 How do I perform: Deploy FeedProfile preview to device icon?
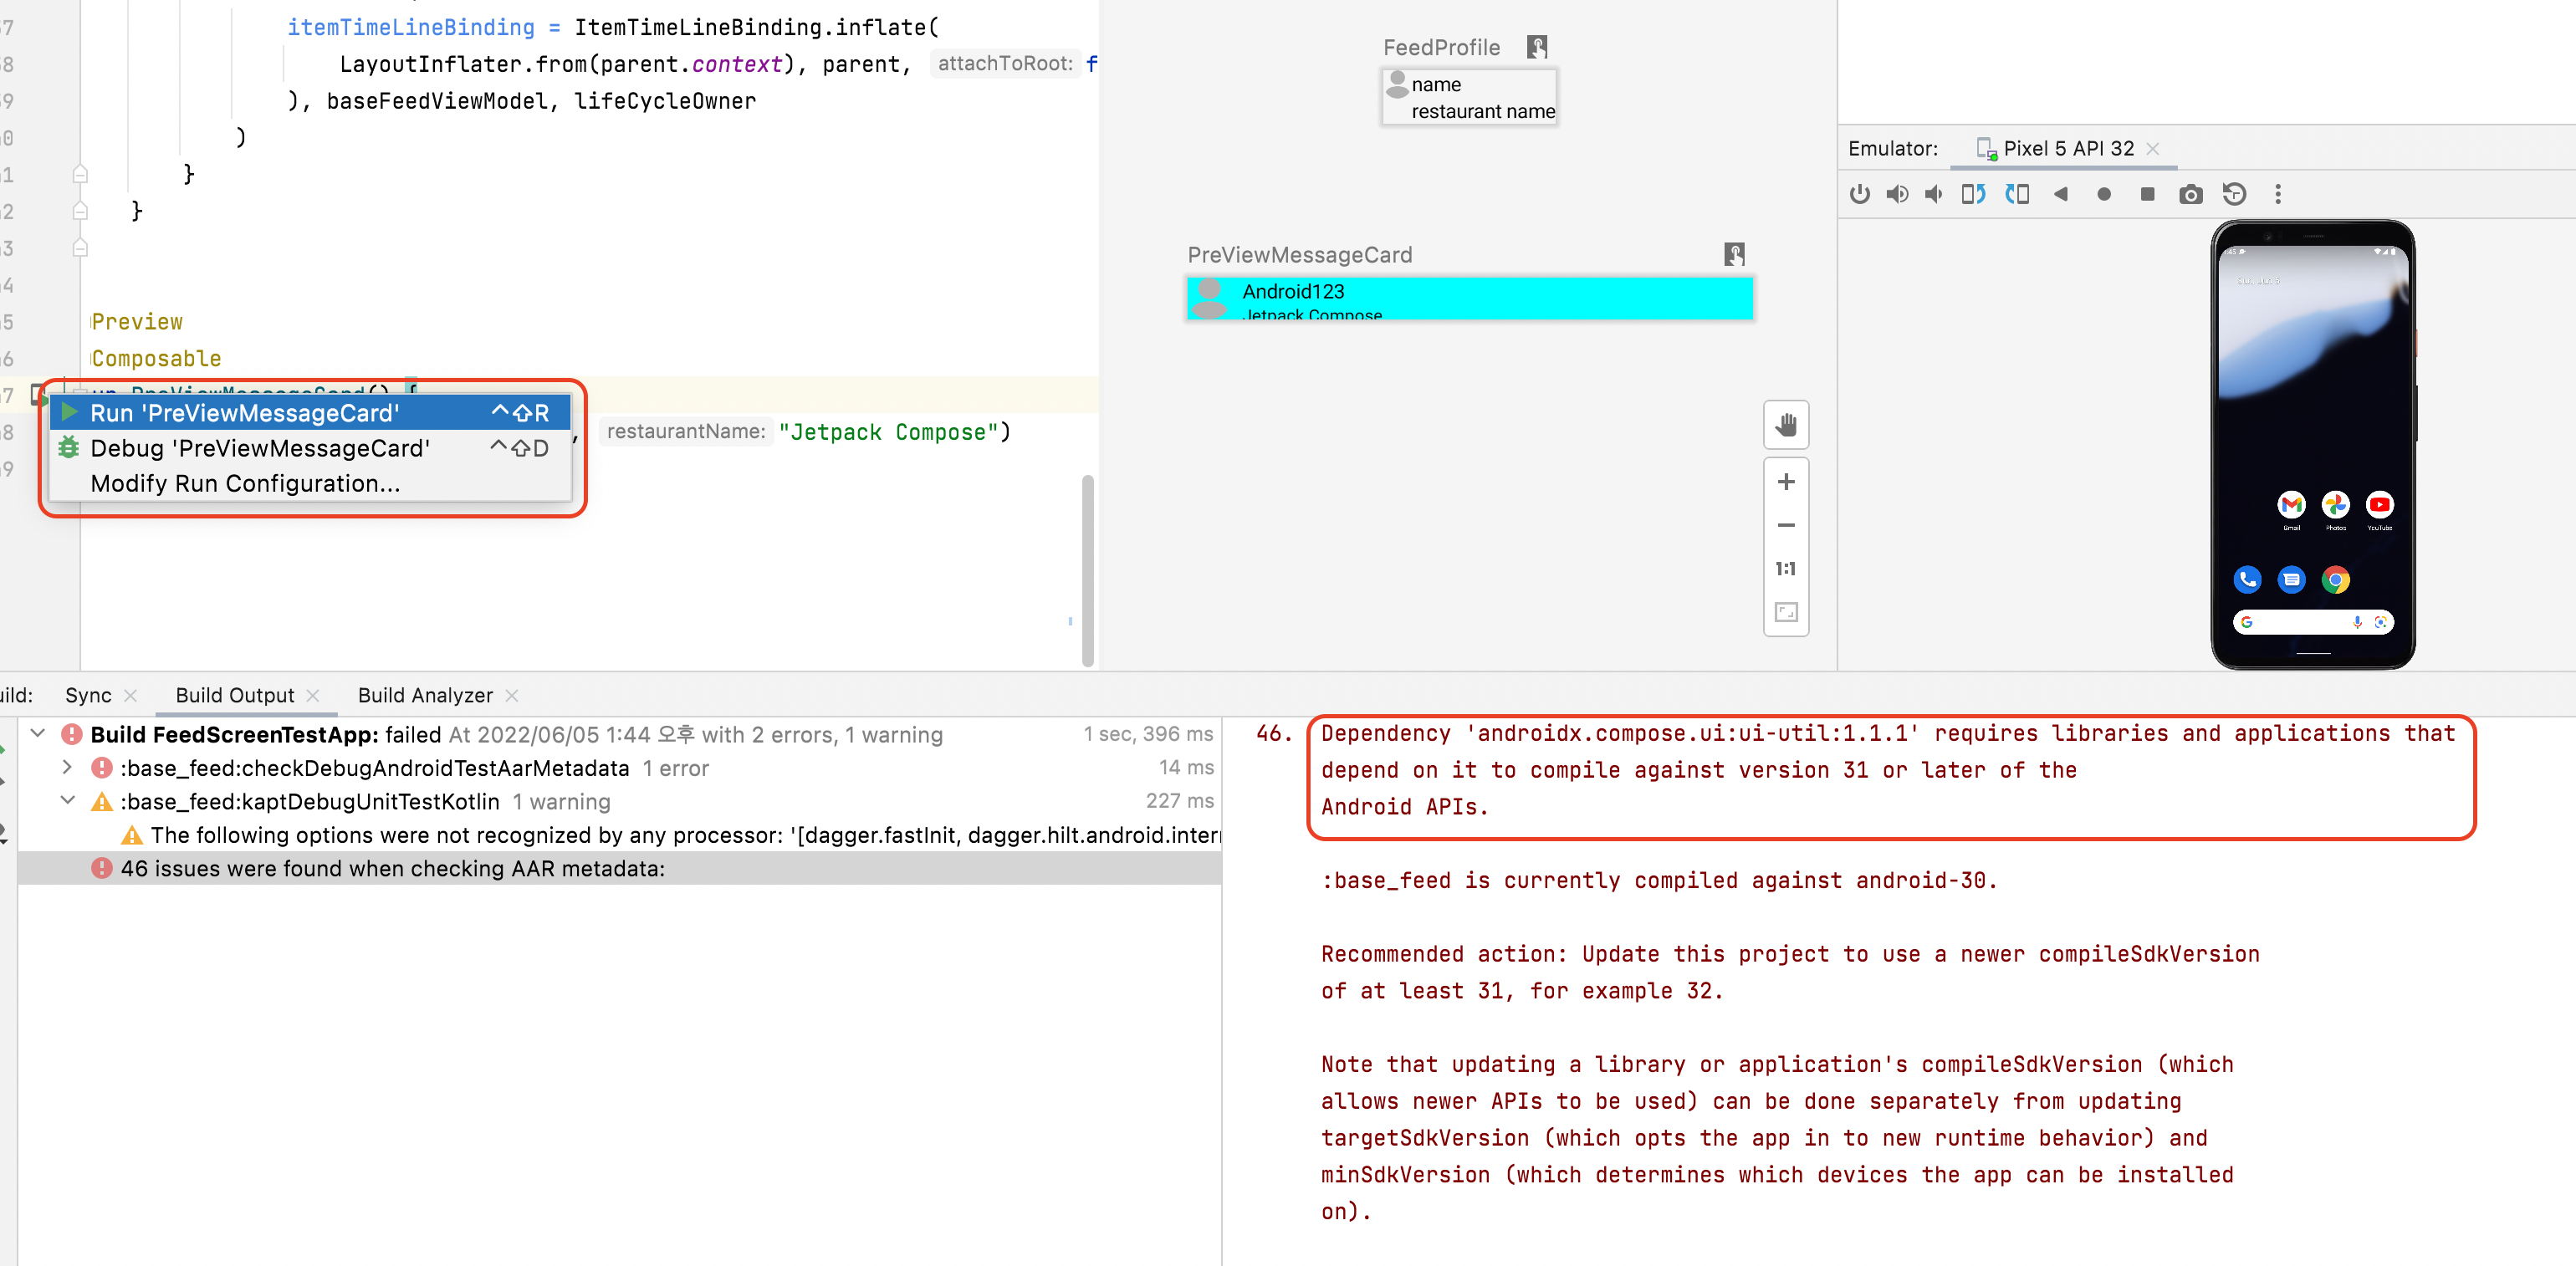[x=1537, y=47]
